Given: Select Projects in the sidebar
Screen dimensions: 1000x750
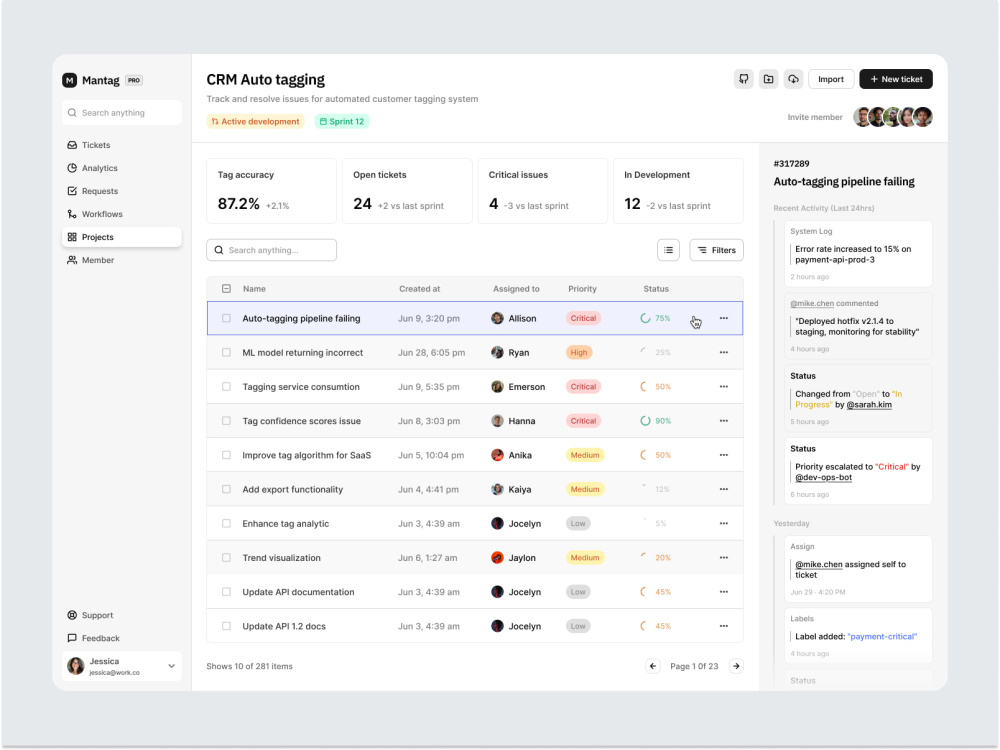Looking at the screenshot, I should click(x=122, y=237).
